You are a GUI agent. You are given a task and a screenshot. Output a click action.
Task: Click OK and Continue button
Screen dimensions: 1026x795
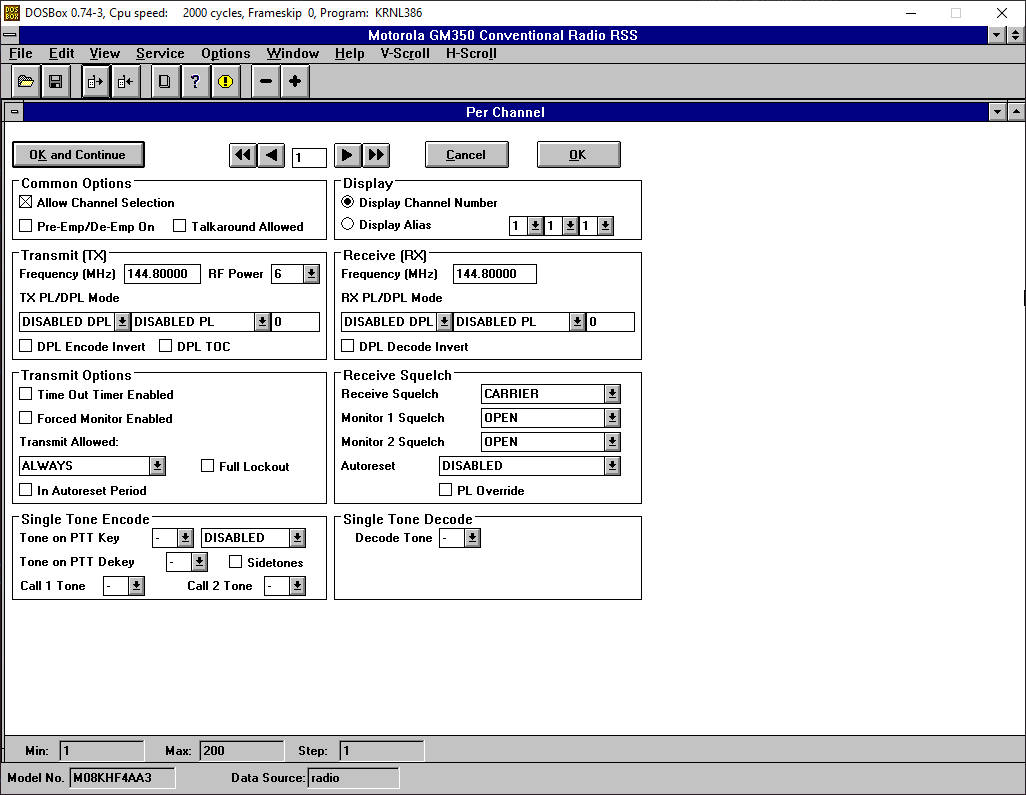tap(78, 155)
